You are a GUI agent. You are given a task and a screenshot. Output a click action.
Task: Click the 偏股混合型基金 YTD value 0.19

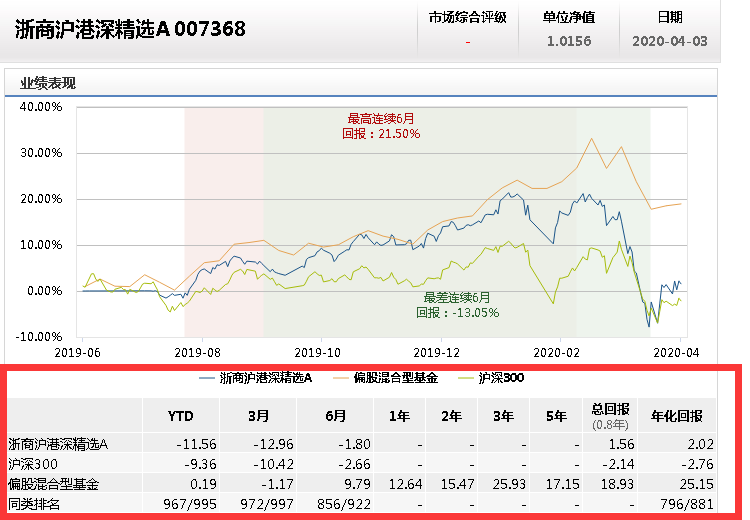(203, 484)
